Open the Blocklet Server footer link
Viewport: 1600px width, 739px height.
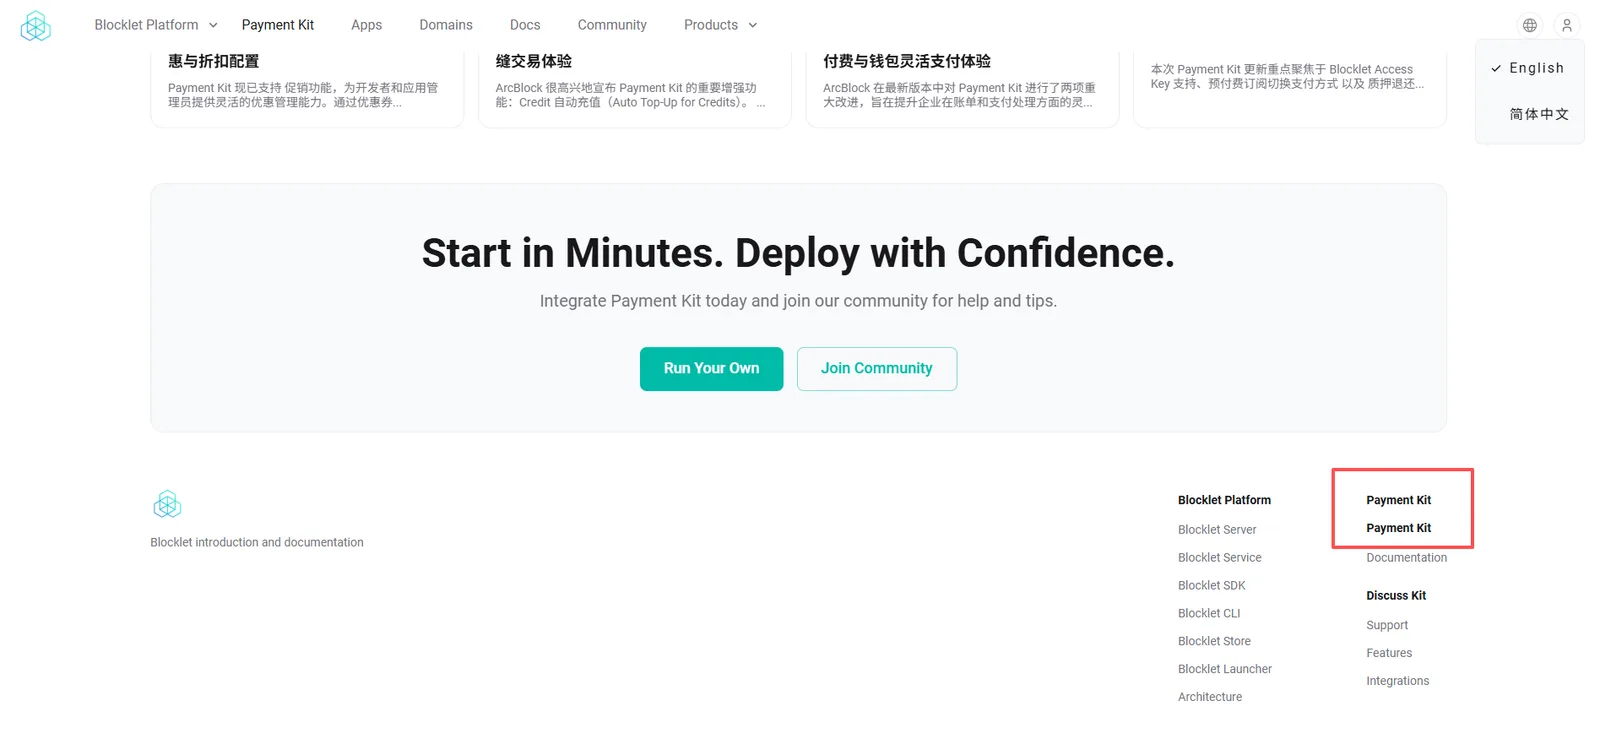pyautogui.click(x=1217, y=530)
